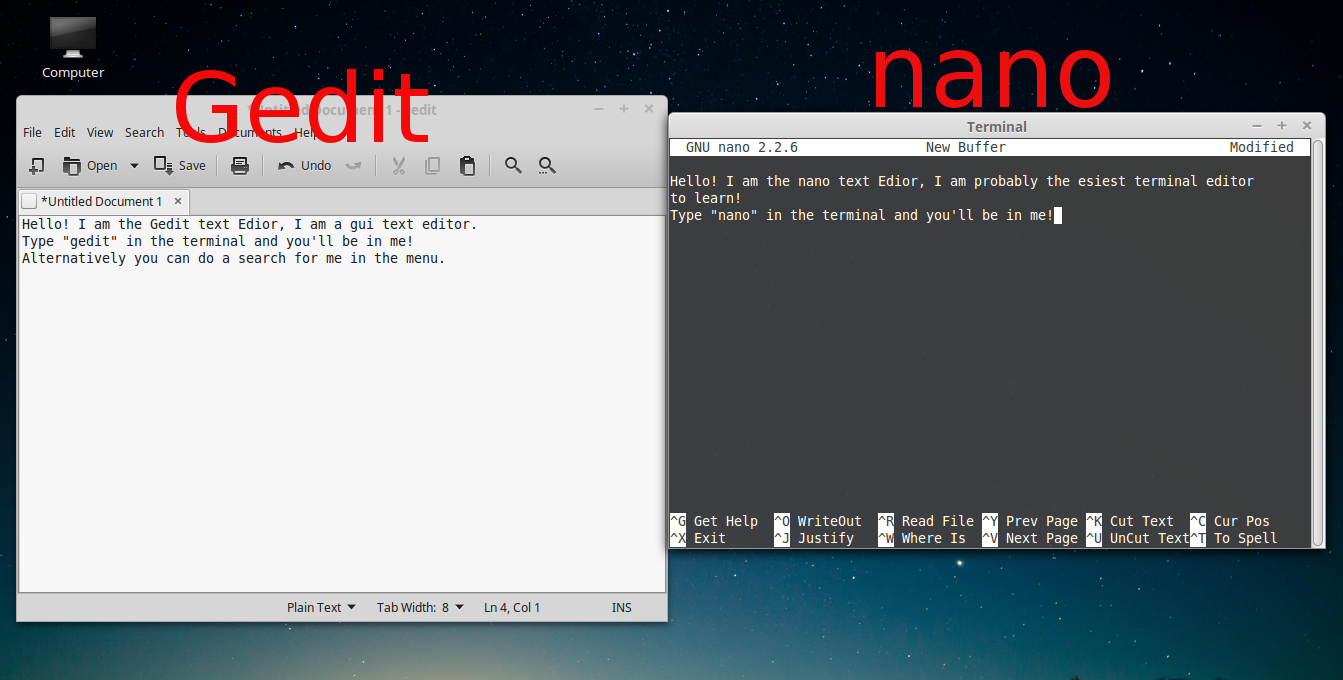Screen dimensions: 1343x680
Task: Open the Plain Text language dropdown
Action: click(321, 607)
